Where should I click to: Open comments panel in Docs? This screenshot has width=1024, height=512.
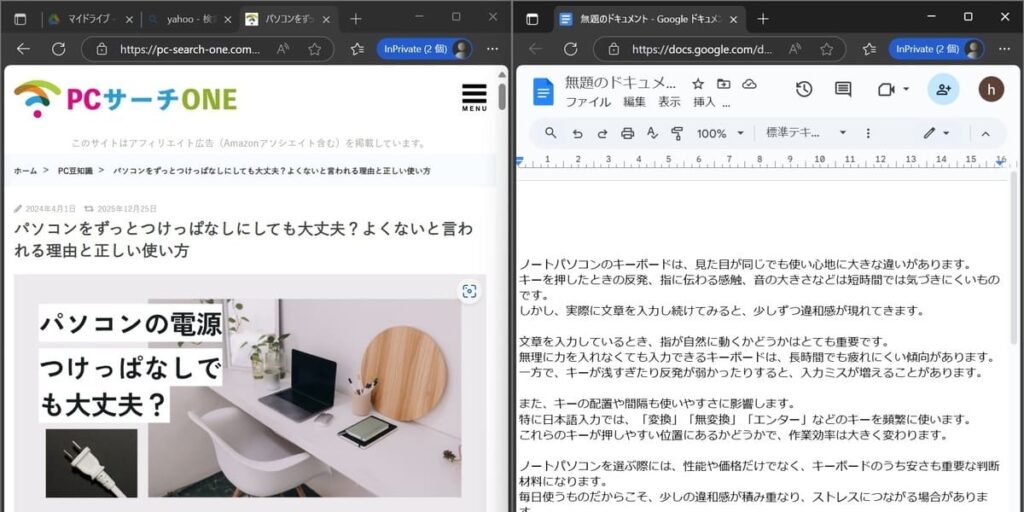coord(843,89)
